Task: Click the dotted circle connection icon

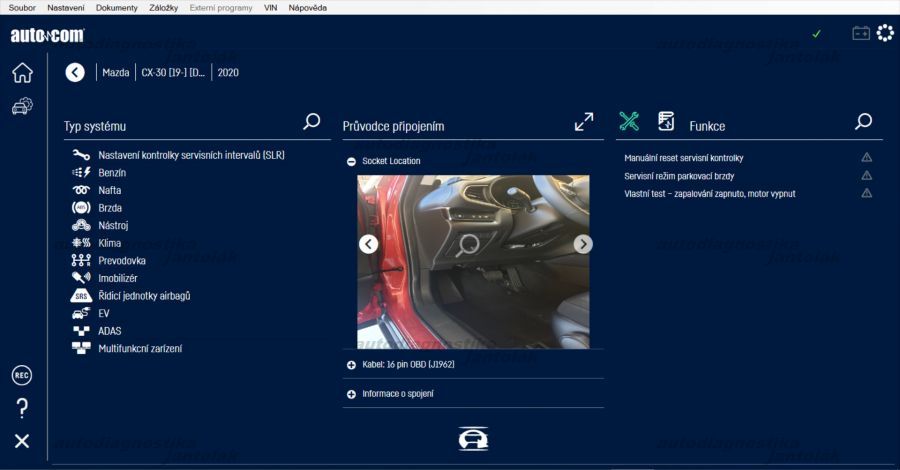Action: [x=885, y=33]
